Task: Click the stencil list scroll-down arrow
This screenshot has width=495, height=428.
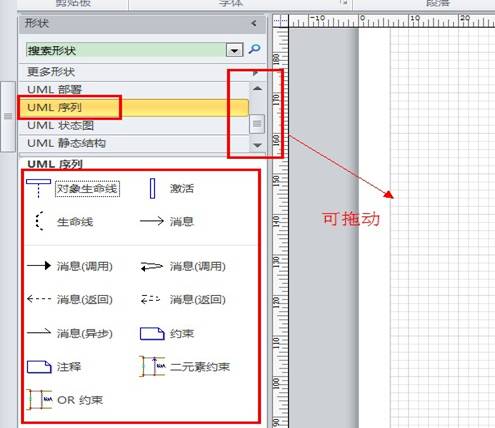Action: coord(257,145)
